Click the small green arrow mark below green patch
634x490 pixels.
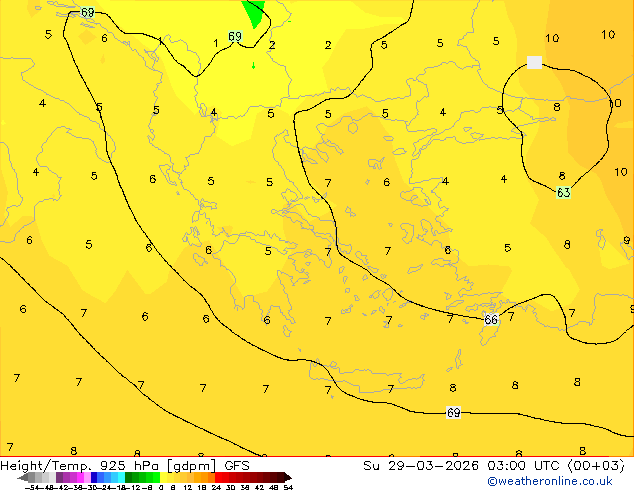point(254,65)
